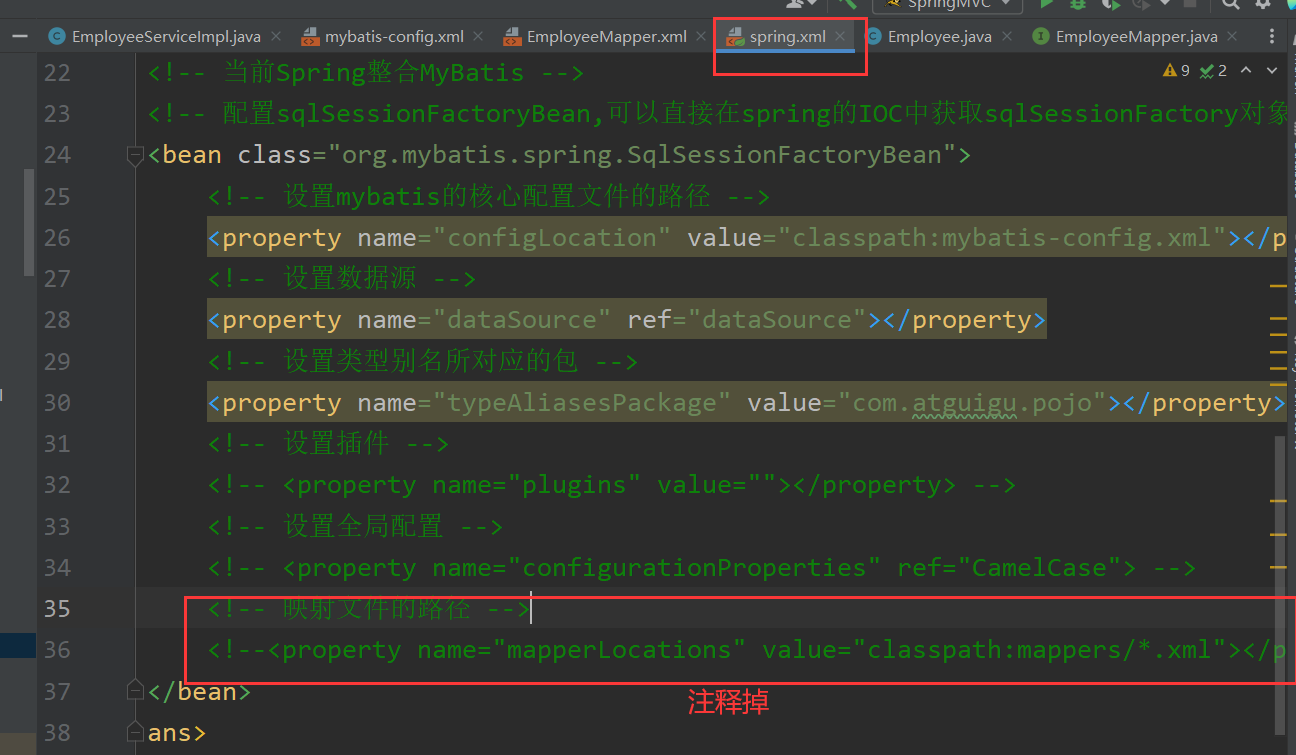This screenshot has width=1296, height=755.
Task: Collapse the bean element fold on line 24
Action: pos(135,155)
